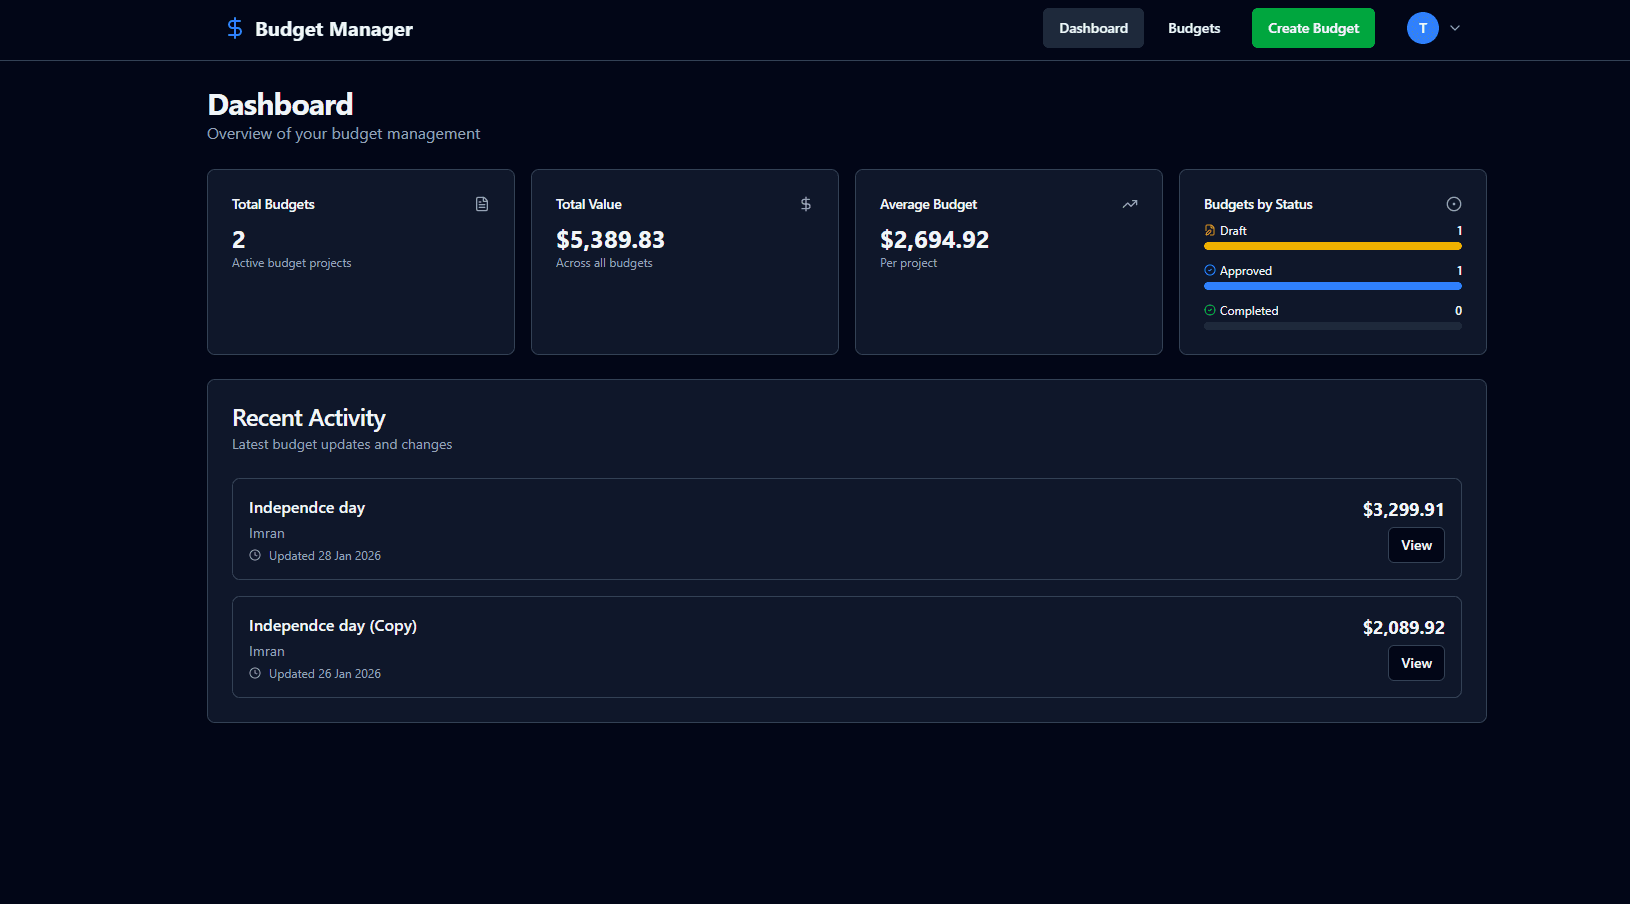1630x904 pixels.
Task: Click the clock icon next to Updated 28 Jan 2026
Action: (x=254, y=555)
